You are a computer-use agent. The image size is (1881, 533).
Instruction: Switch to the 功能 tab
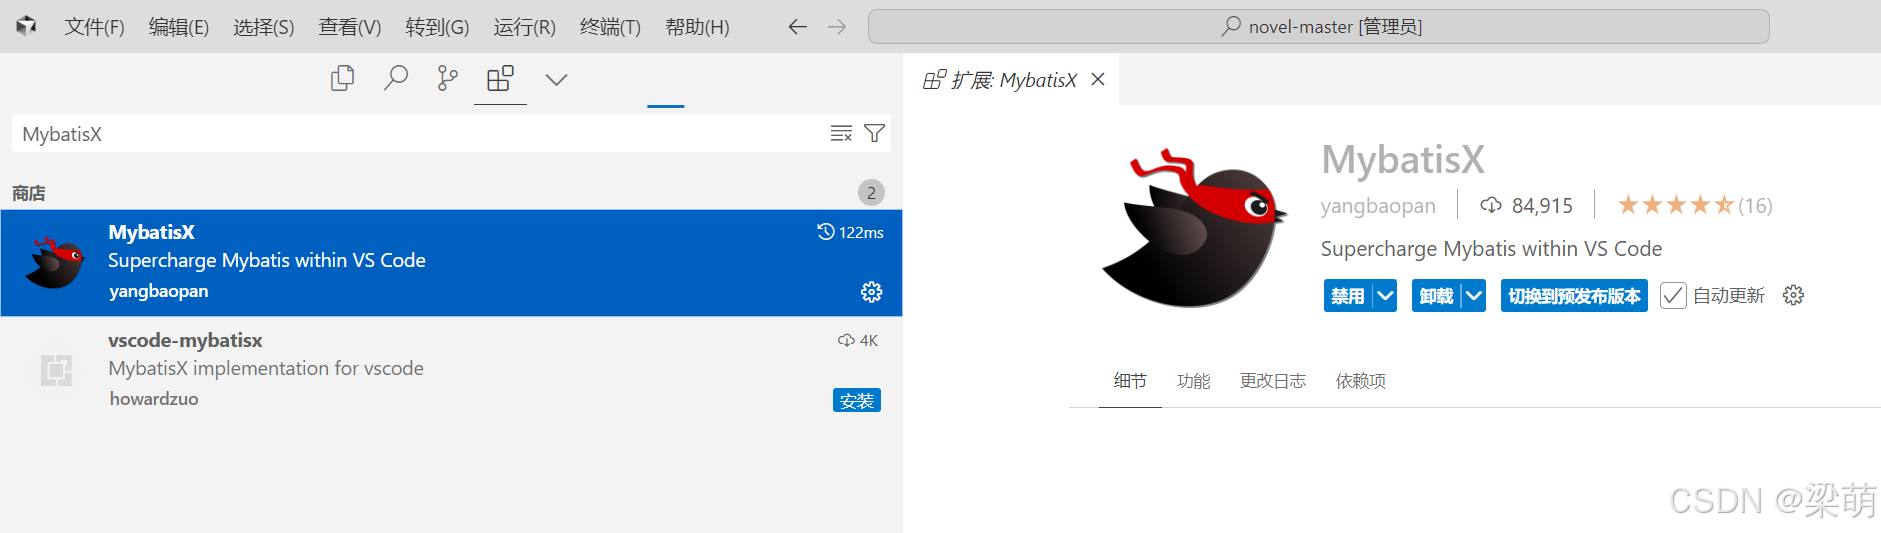pyautogui.click(x=1193, y=381)
